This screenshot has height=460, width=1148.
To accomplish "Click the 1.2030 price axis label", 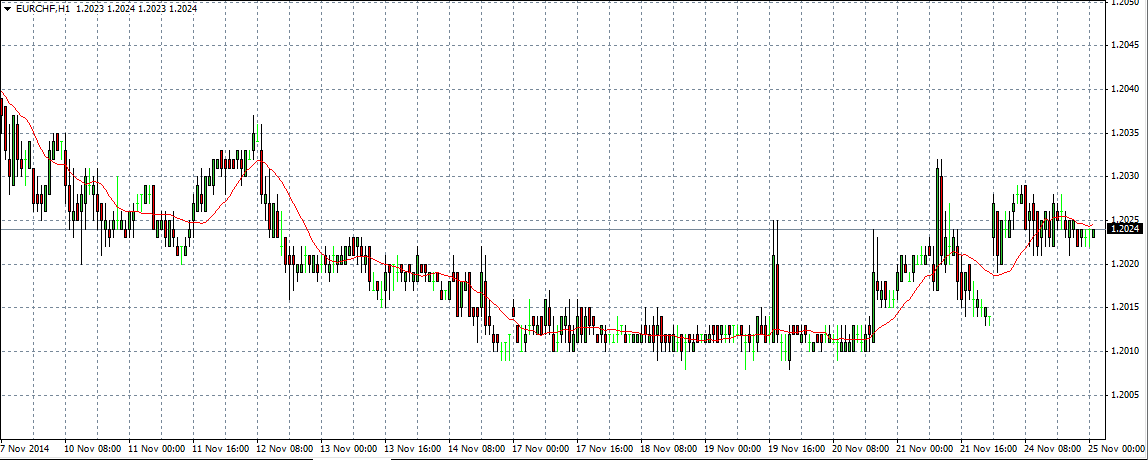I will point(1126,177).
